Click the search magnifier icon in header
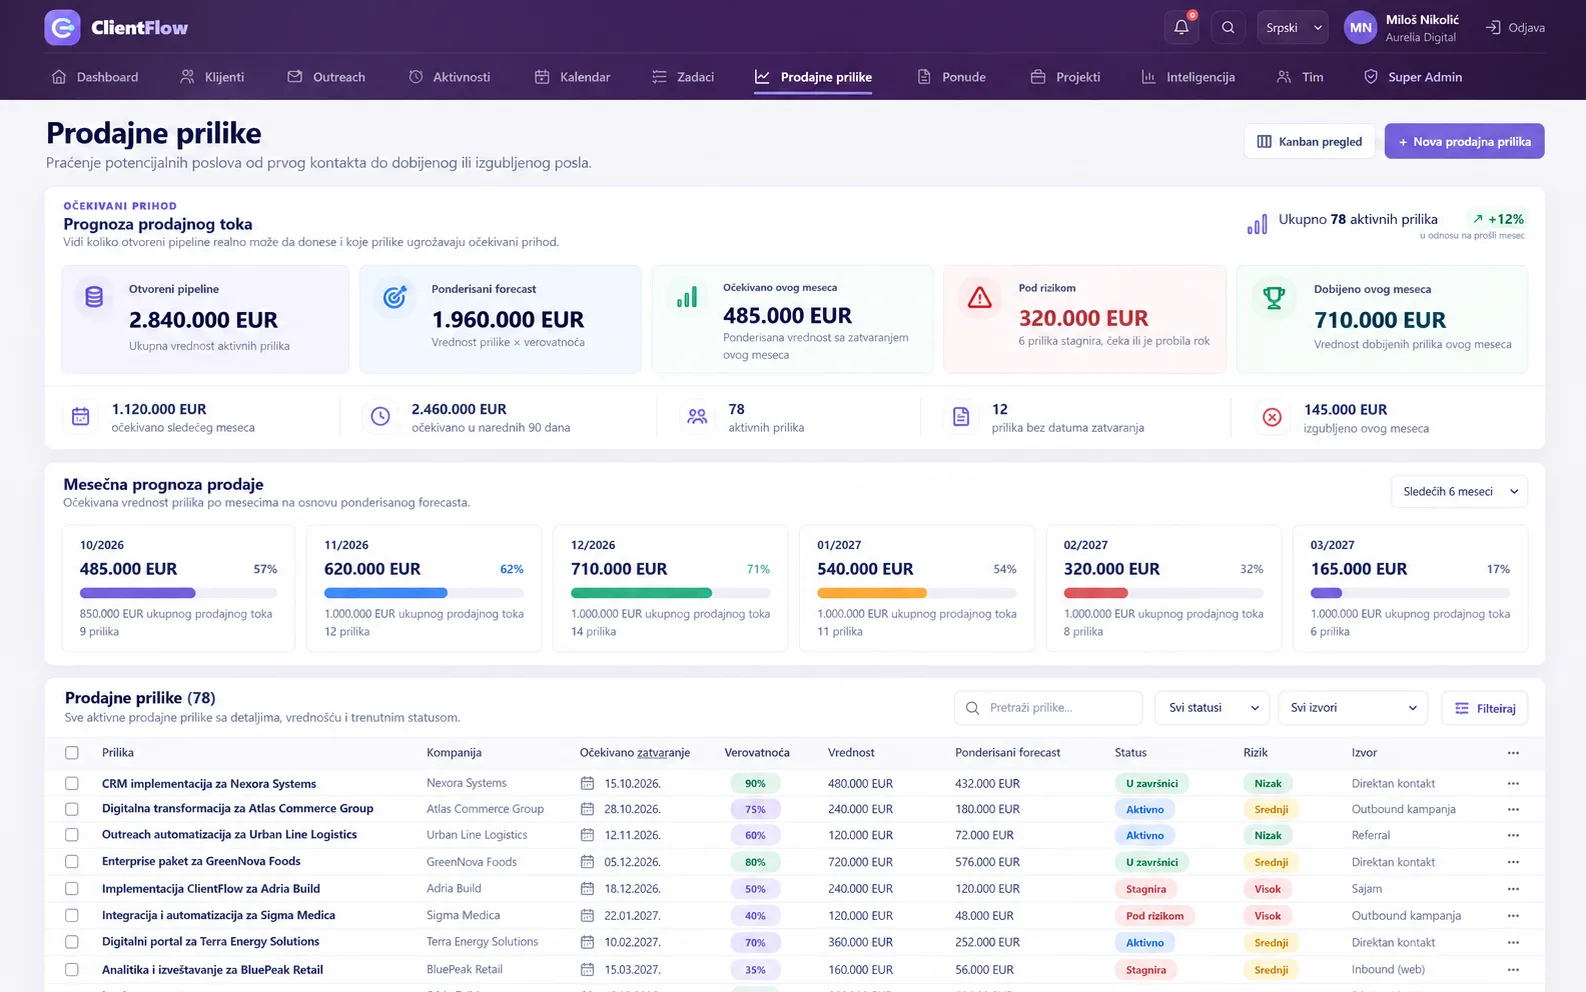This screenshot has height=992, width=1586. coord(1228,28)
